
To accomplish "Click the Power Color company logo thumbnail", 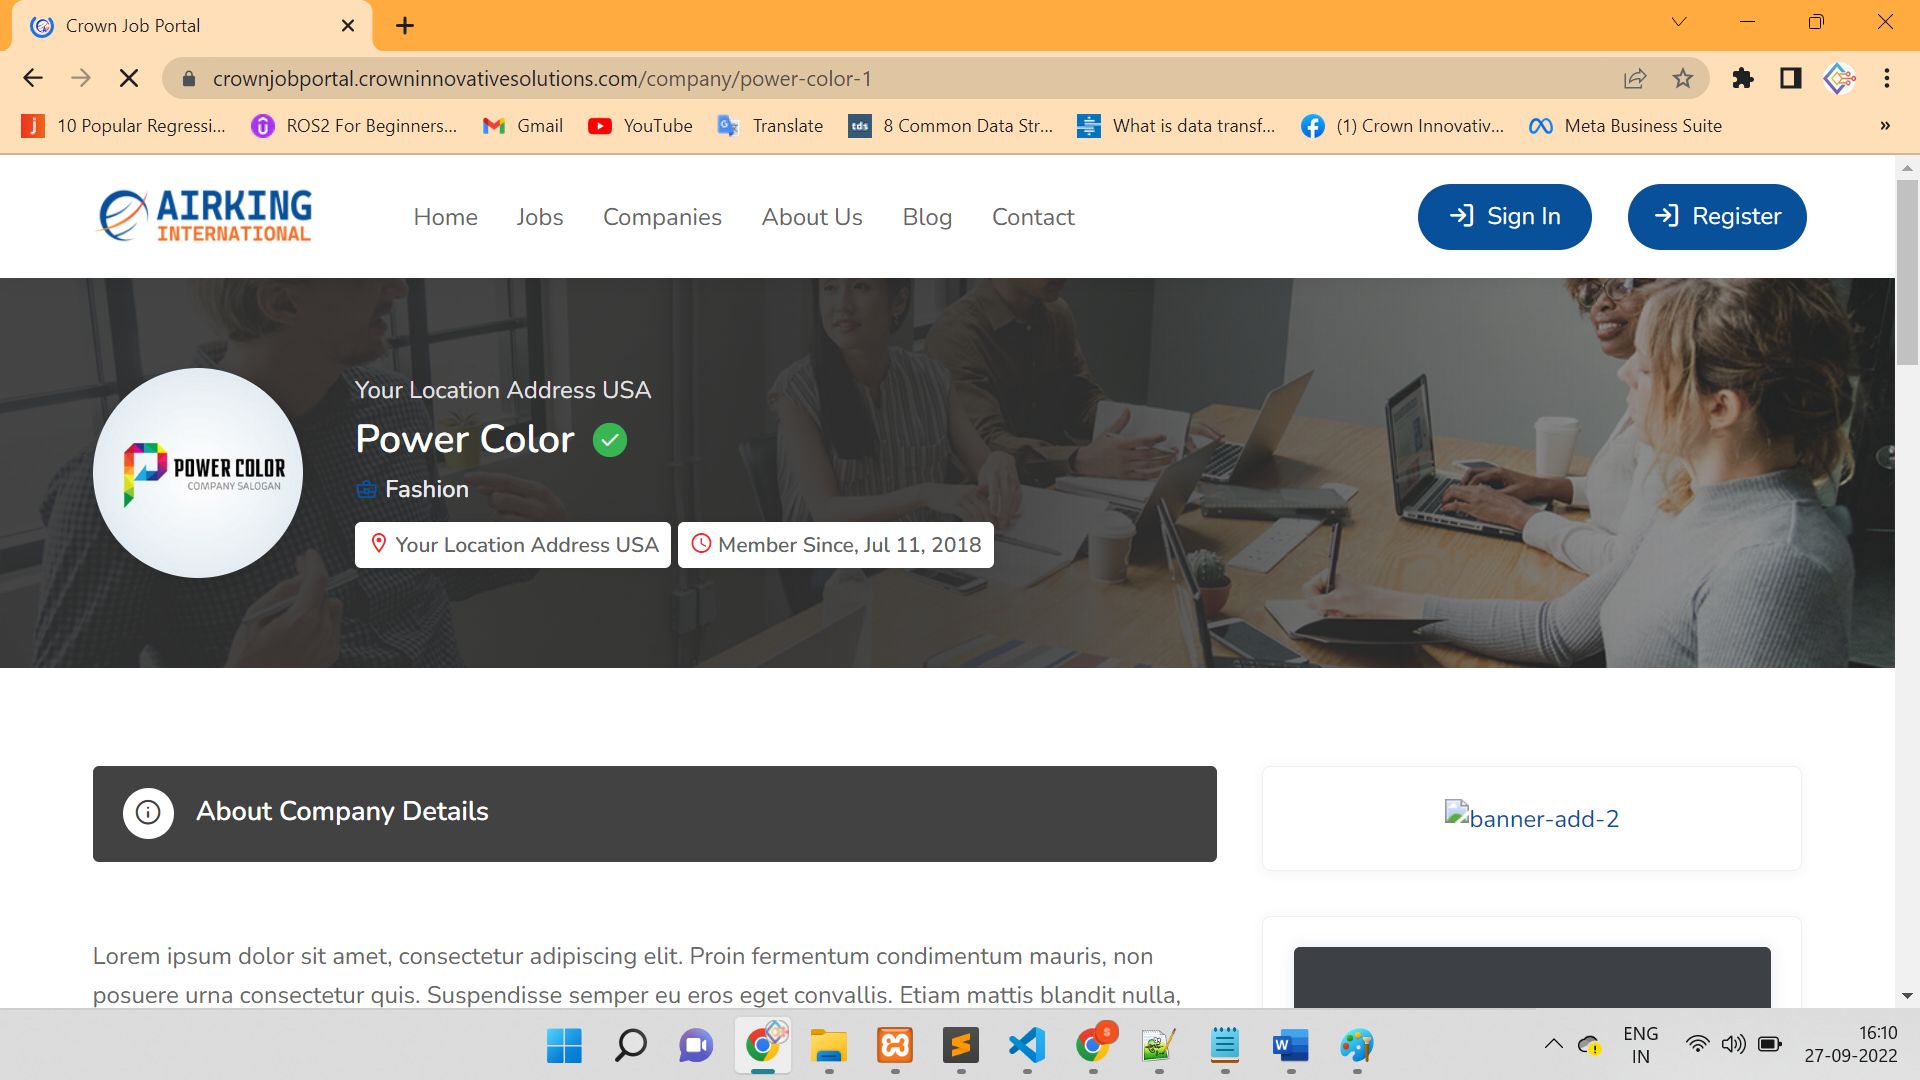I will pyautogui.click(x=198, y=473).
